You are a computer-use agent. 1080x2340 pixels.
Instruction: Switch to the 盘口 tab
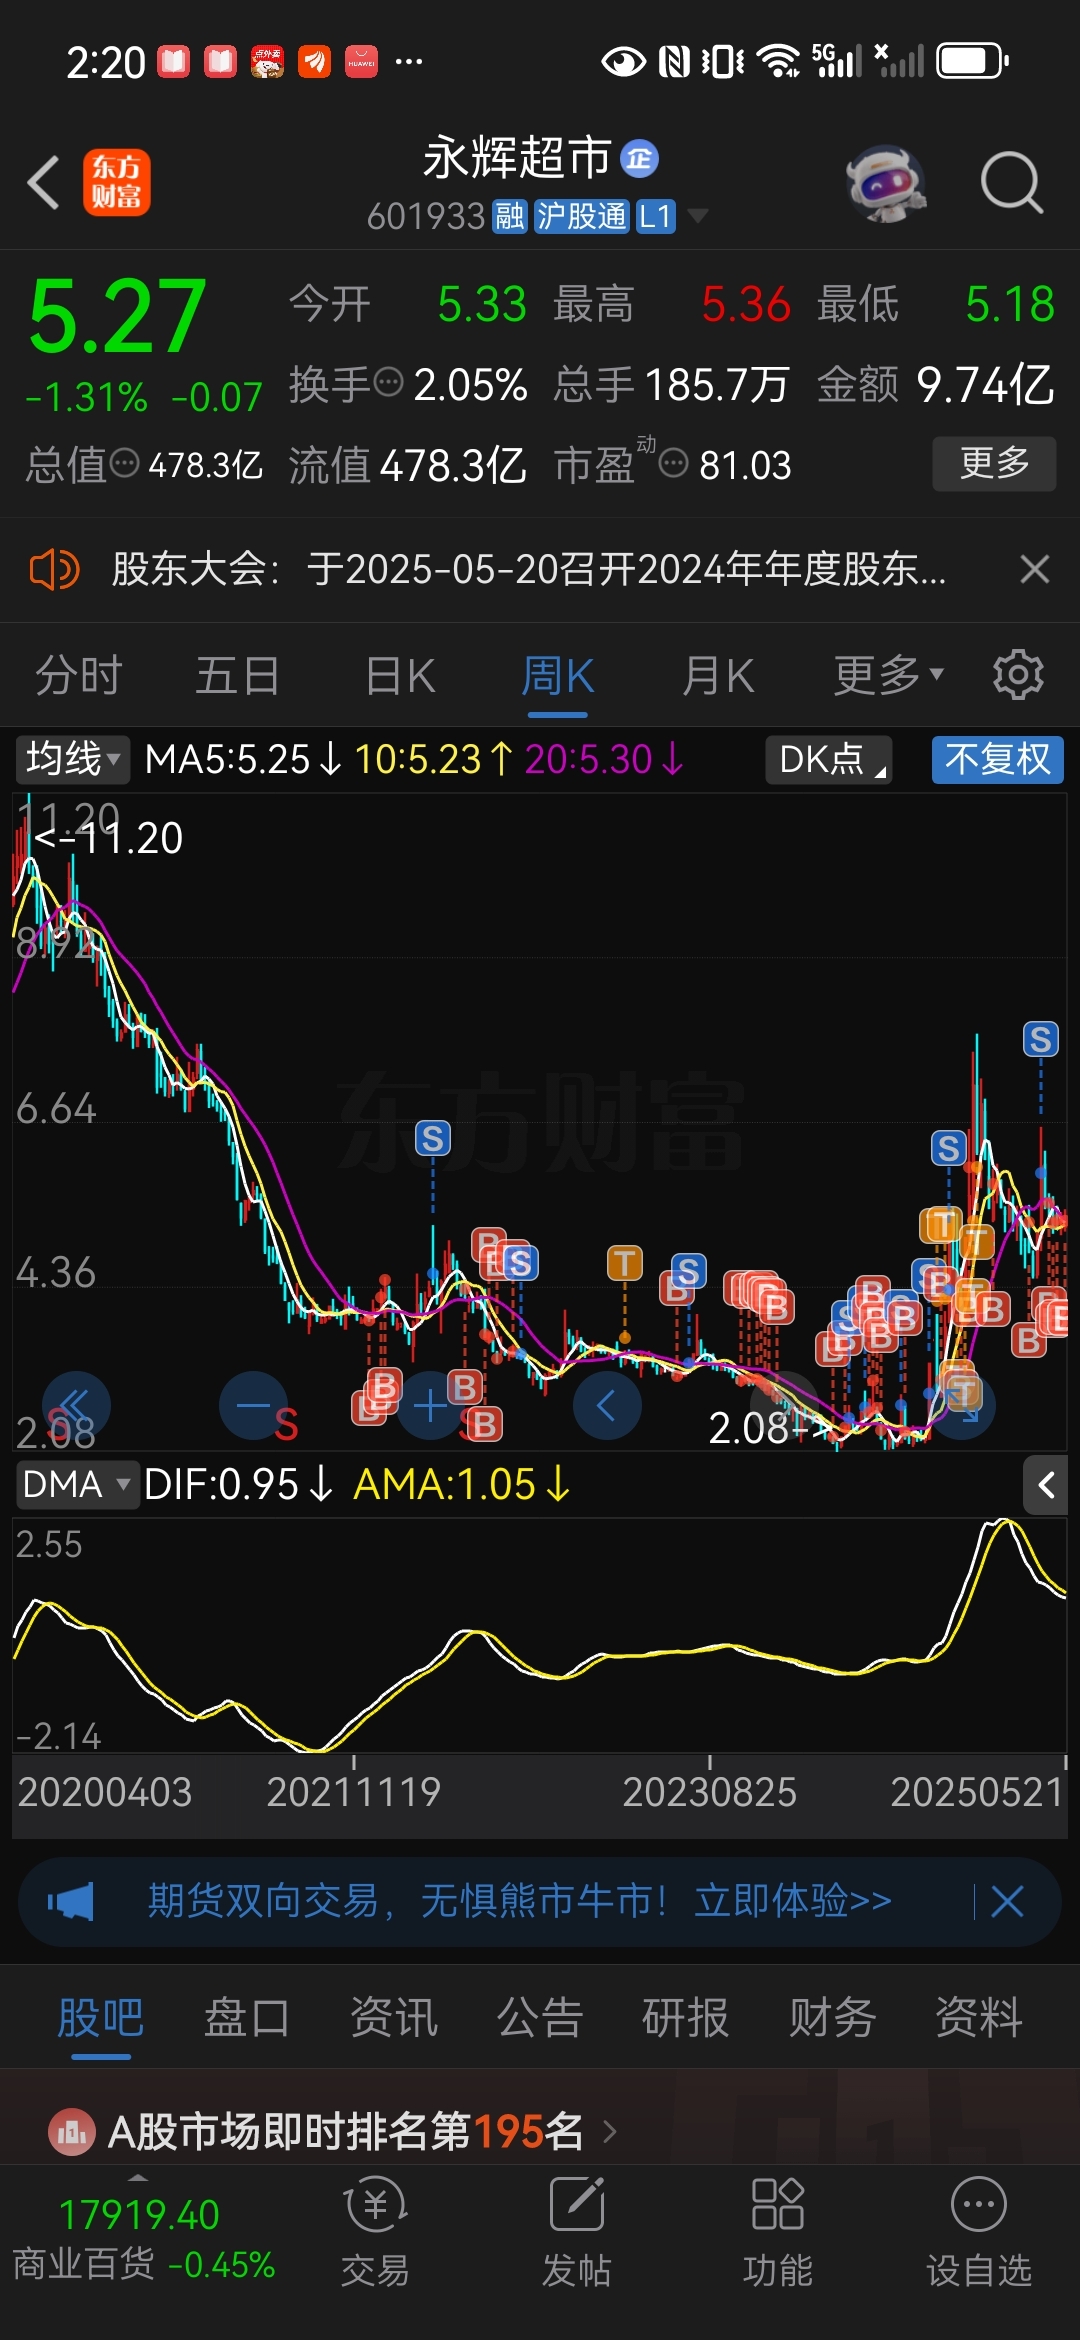pos(247,2017)
